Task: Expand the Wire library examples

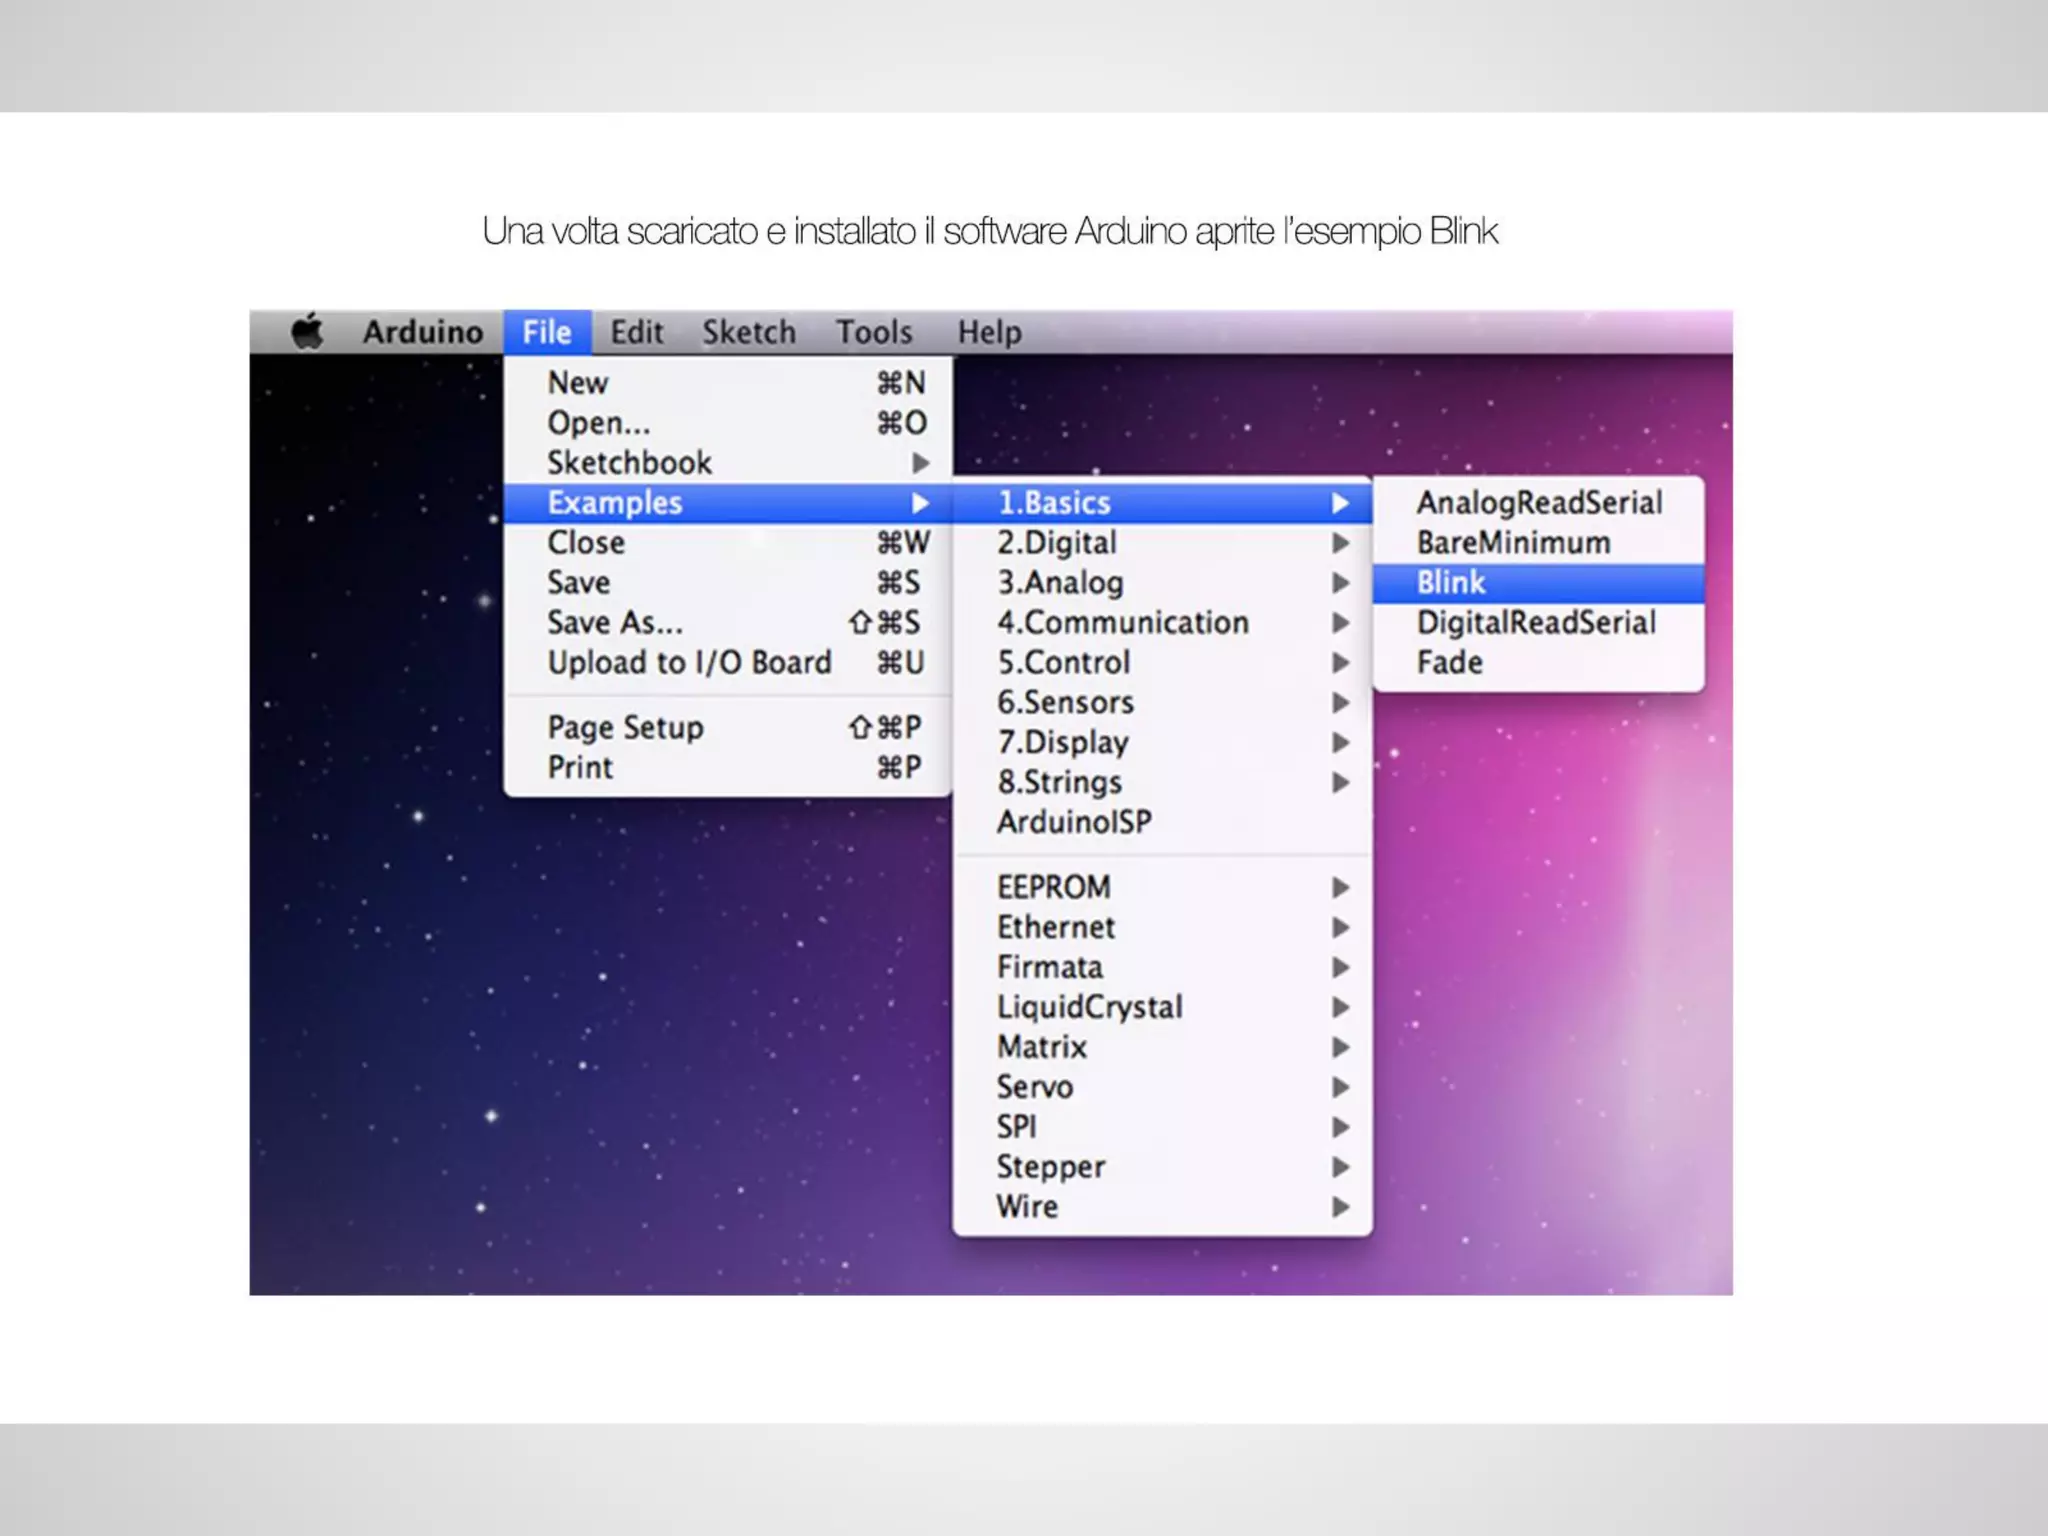Action: point(1162,1207)
